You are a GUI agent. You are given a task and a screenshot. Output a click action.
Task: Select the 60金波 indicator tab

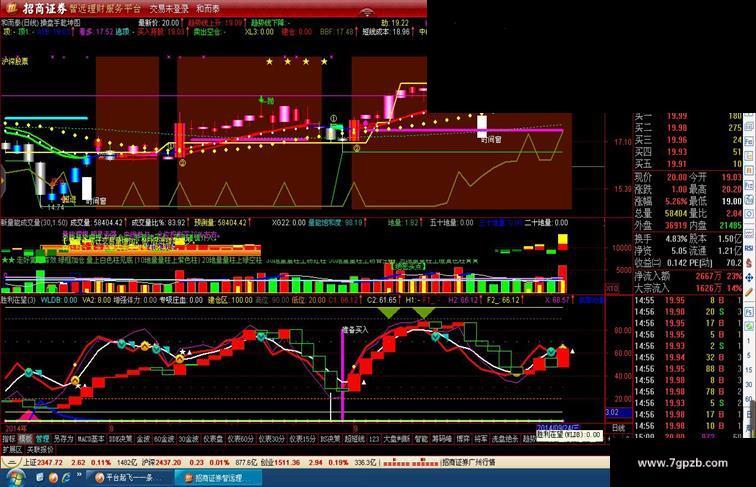pos(164,439)
